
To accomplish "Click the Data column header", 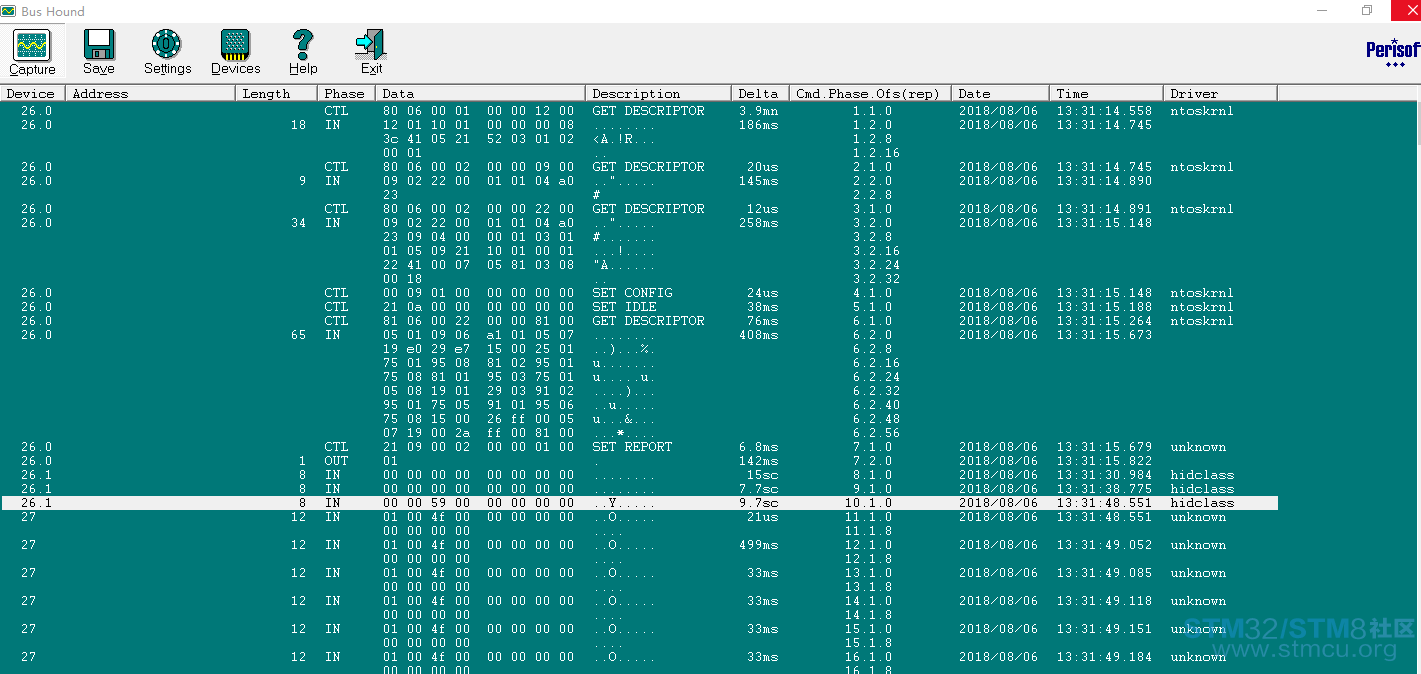I will click(481, 93).
